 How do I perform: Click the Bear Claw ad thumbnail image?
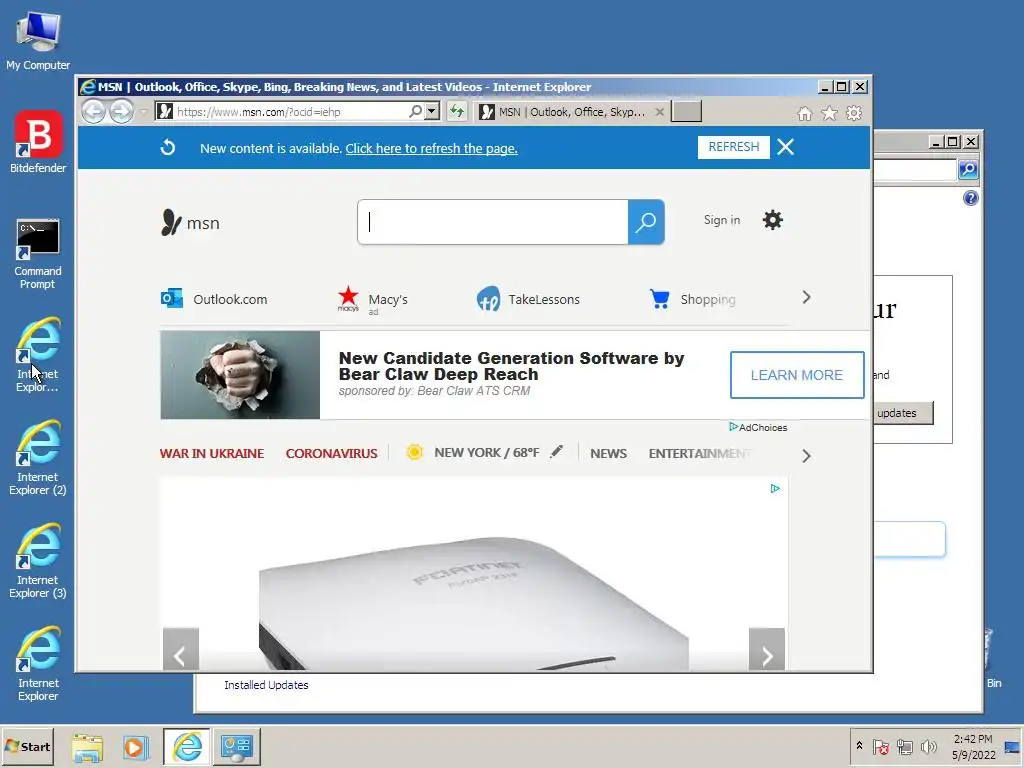[x=240, y=375]
